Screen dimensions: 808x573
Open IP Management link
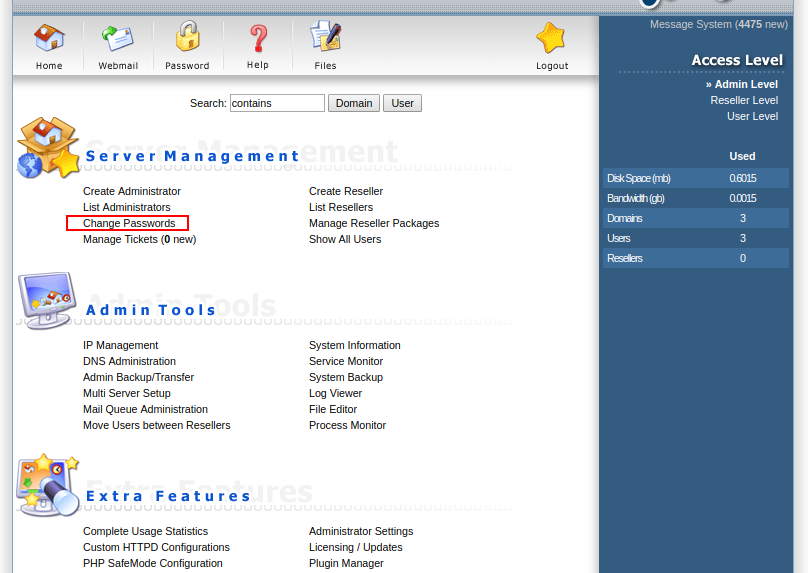(121, 345)
